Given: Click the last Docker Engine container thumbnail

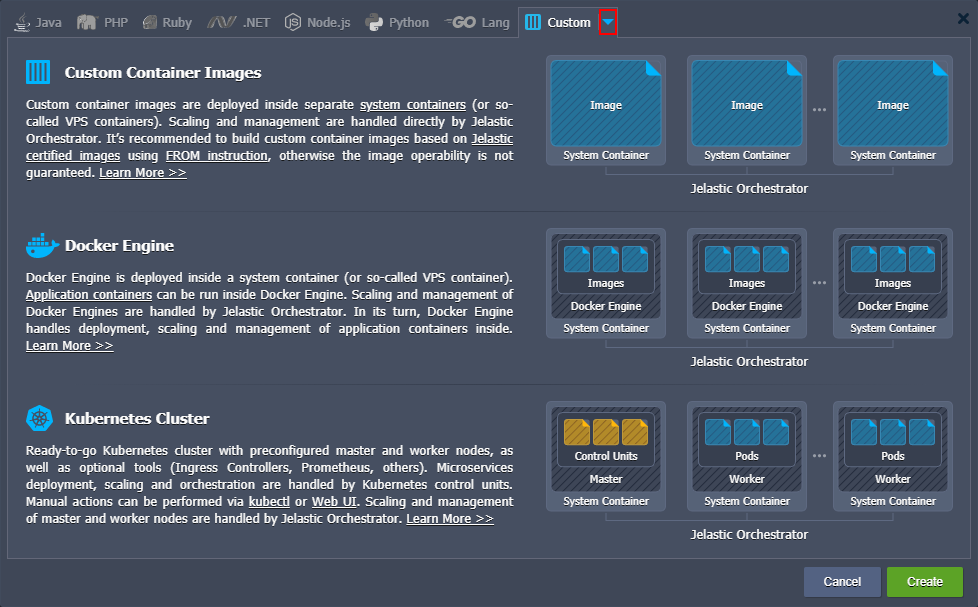Looking at the screenshot, I should click(x=893, y=283).
